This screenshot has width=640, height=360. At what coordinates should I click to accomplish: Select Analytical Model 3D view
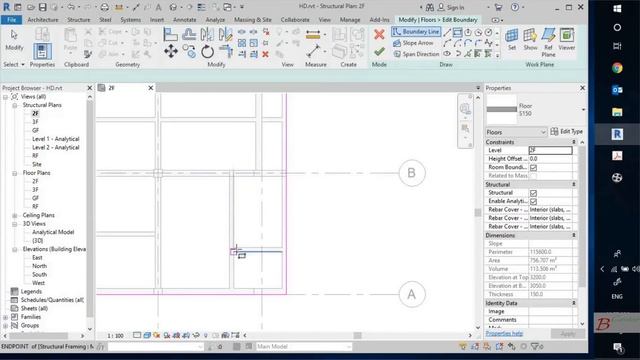[x=53, y=232]
